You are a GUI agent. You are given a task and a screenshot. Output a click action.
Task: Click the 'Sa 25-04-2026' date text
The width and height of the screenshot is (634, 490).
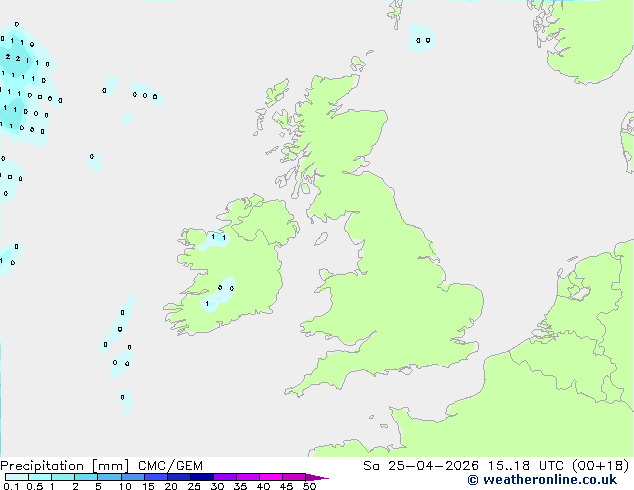[421, 466]
